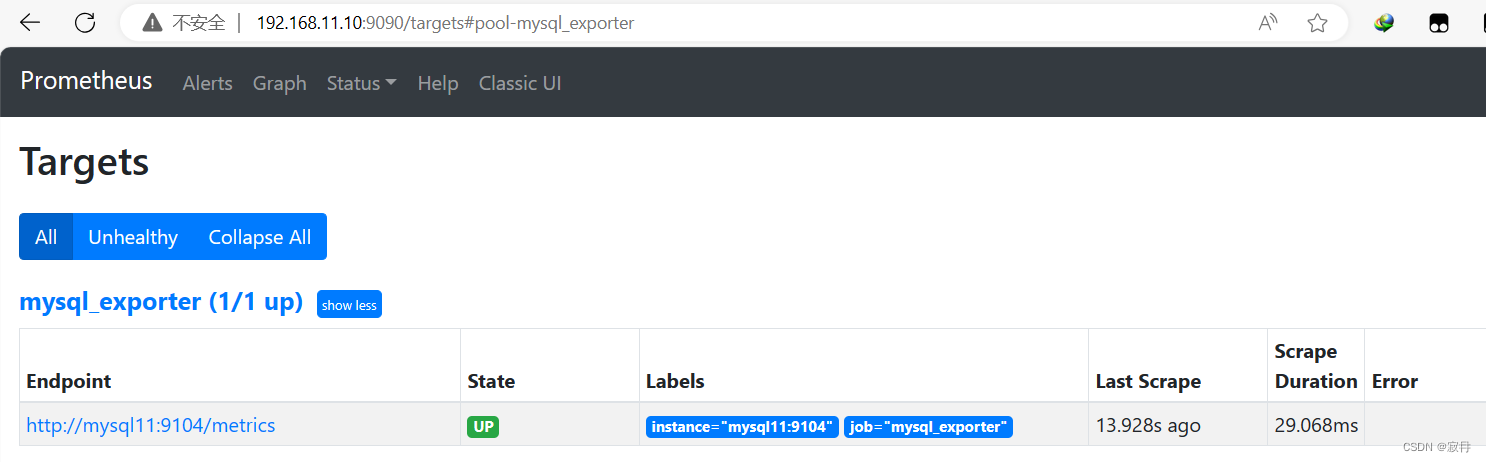Click the 29.068ms scrape duration value
Screen dimensions: 1486x462
(x=1316, y=426)
